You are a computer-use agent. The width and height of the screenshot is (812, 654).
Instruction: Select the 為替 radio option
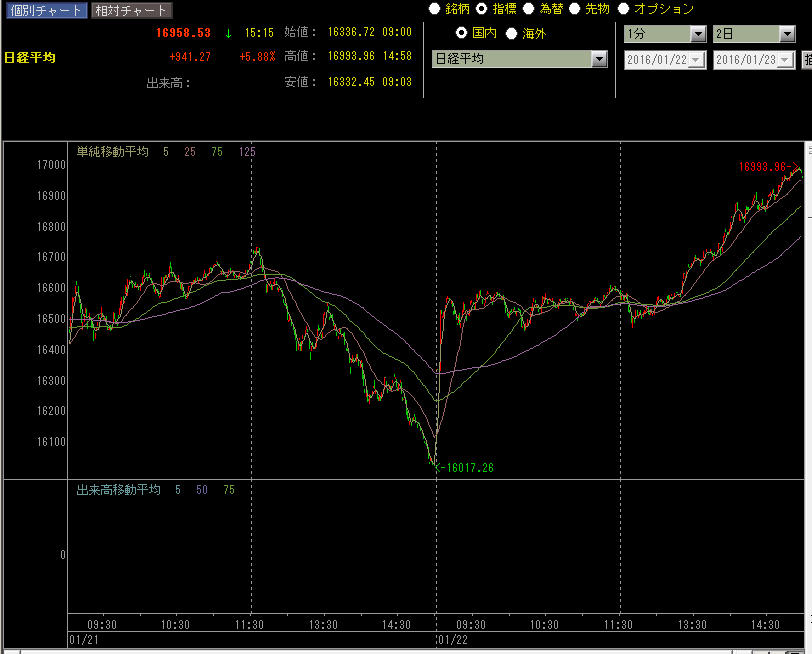point(529,8)
